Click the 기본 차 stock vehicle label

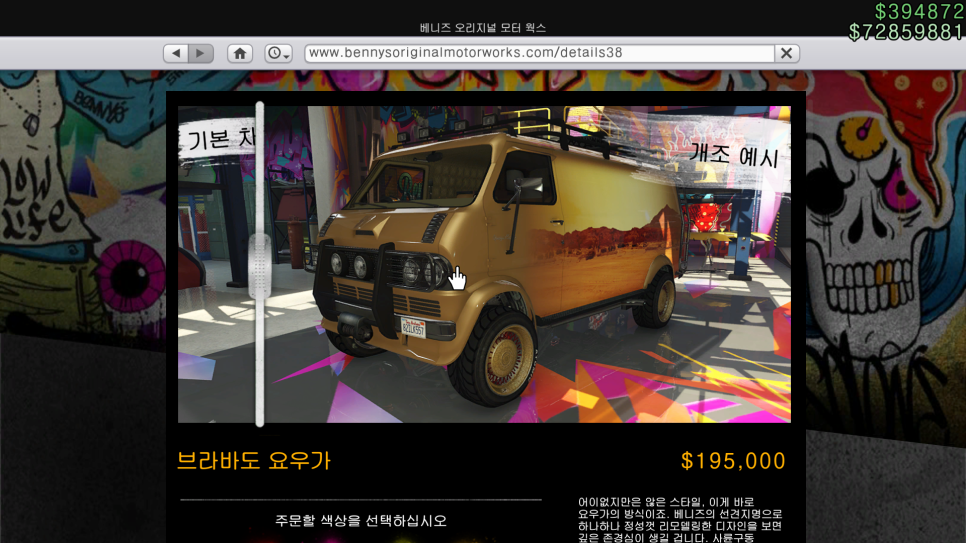tap(220, 139)
